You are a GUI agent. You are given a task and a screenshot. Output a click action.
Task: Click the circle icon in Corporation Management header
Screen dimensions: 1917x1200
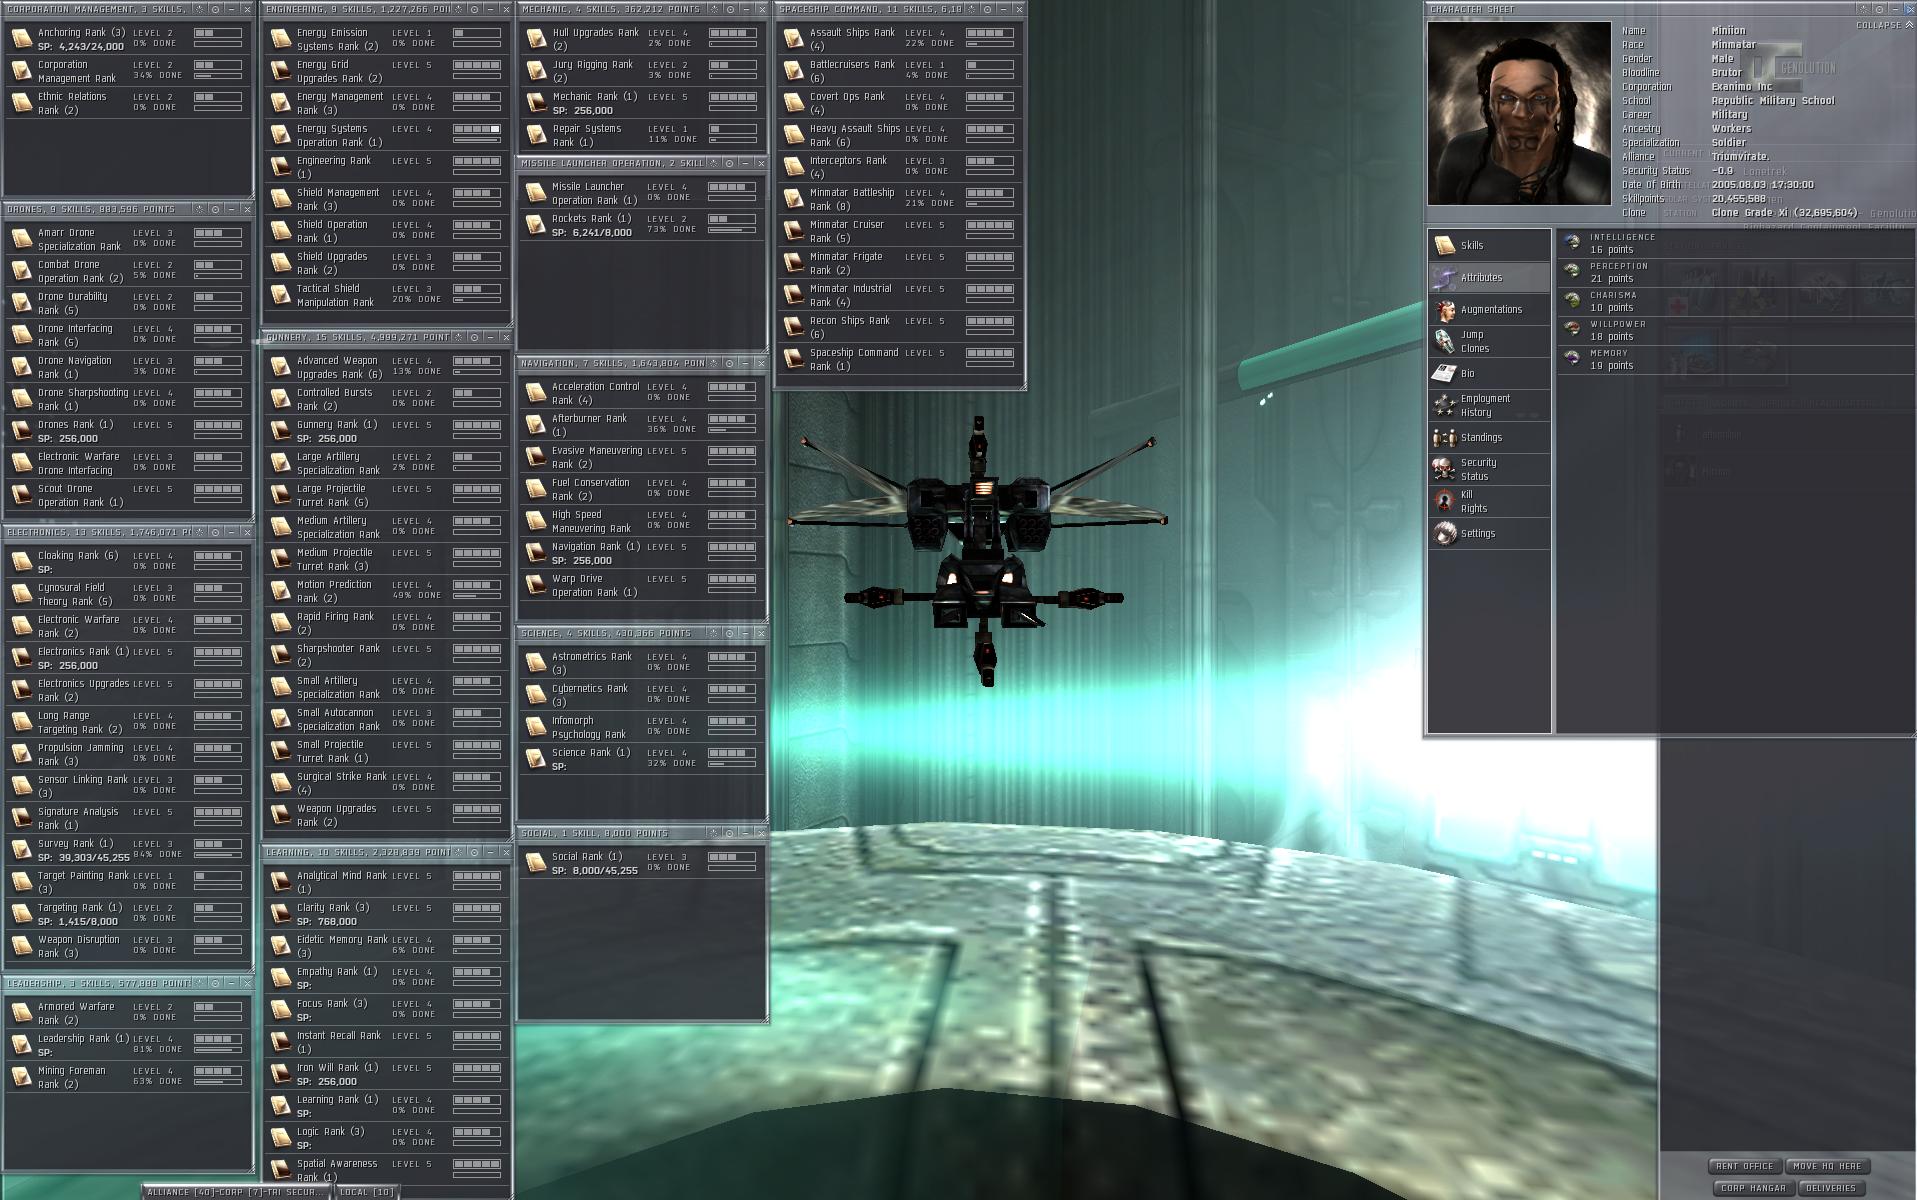tap(215, 9)
